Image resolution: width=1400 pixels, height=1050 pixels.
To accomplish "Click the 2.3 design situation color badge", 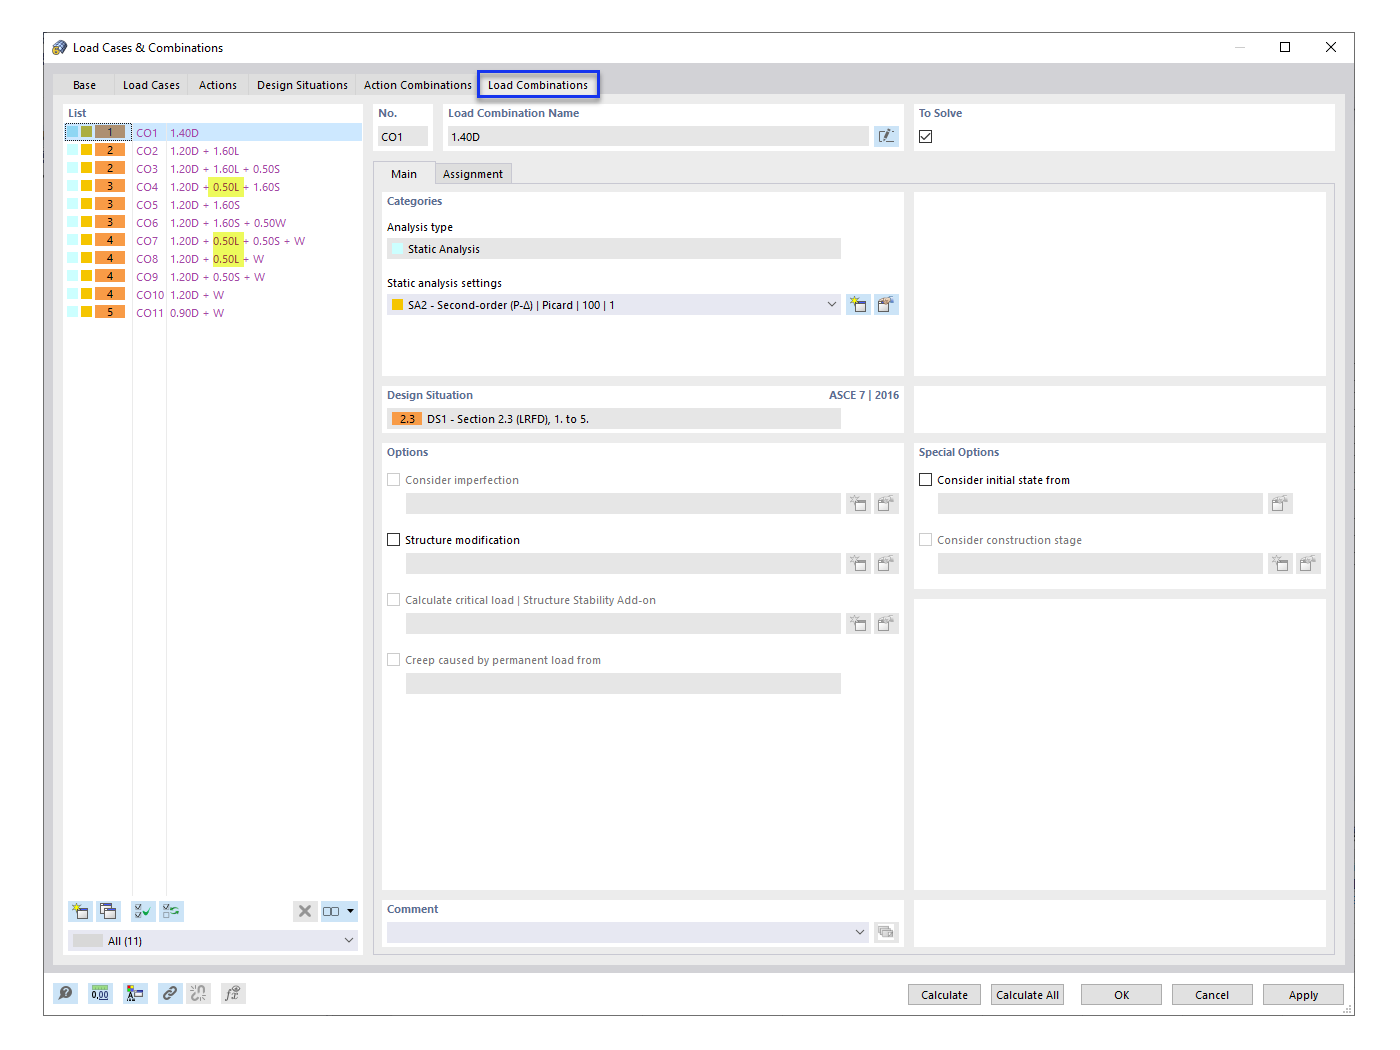I will tap(407, 419).
